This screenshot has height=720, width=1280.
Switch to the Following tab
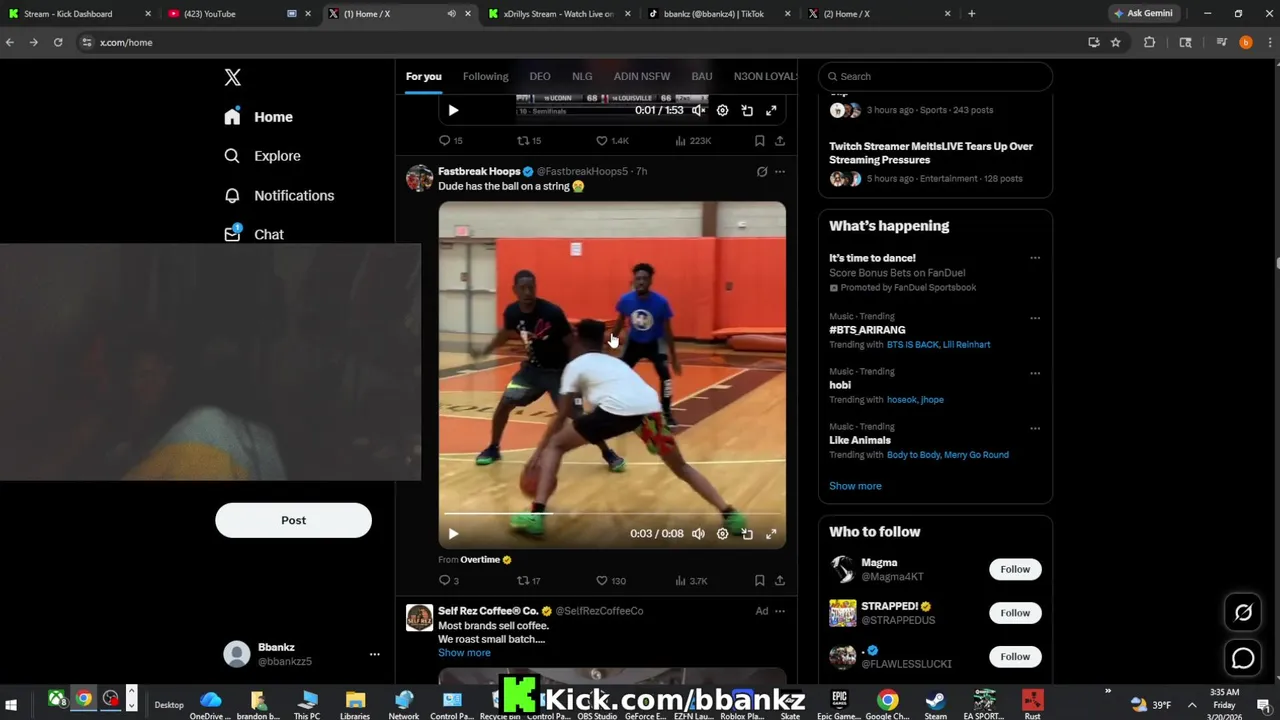click(485, 76)
